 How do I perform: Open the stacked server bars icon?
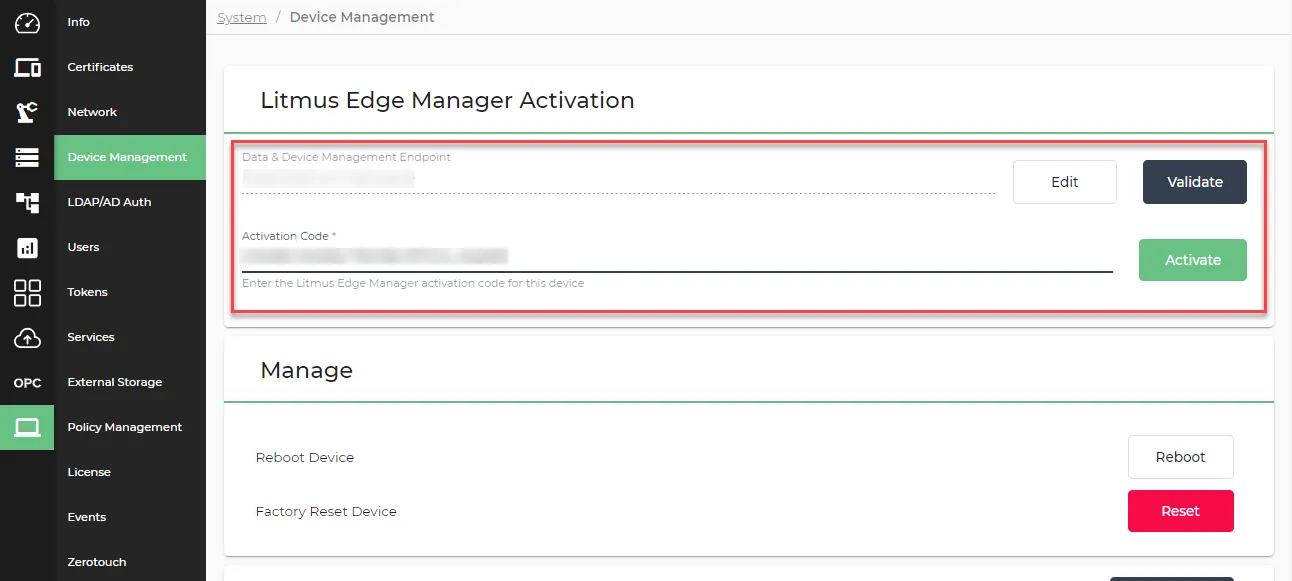pos(27,157)
